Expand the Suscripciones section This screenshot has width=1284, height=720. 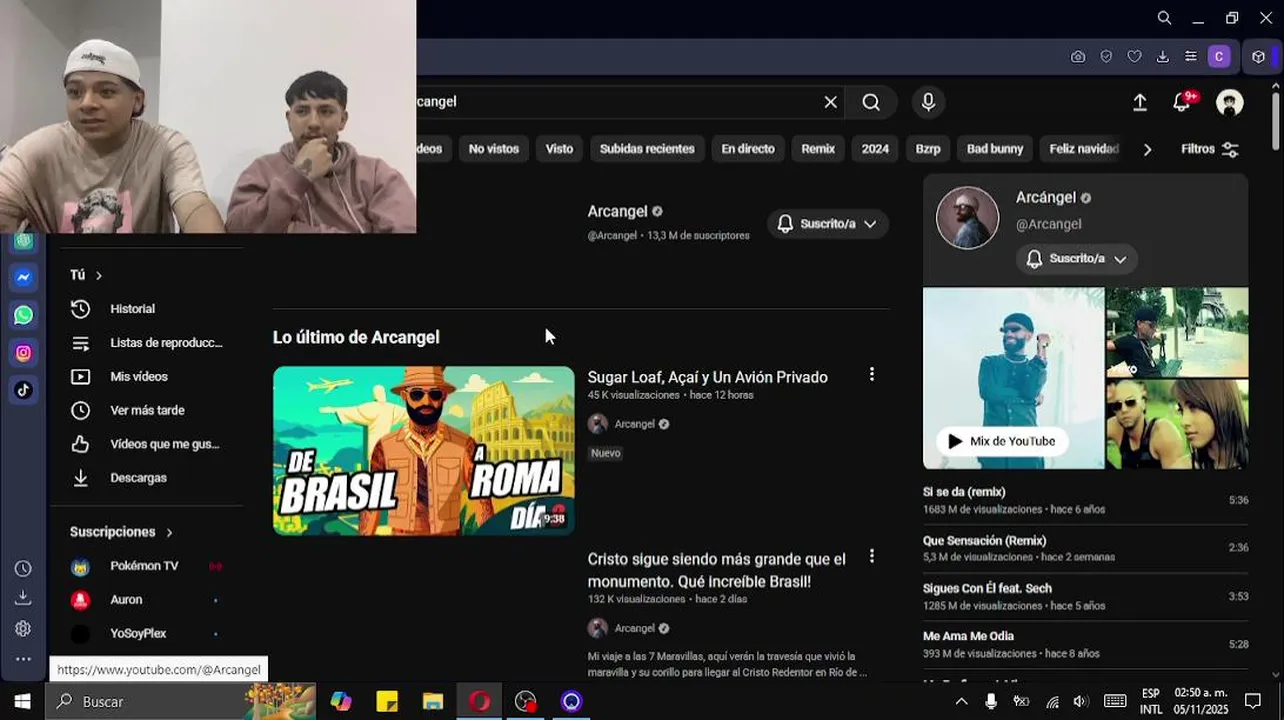point(121,532)
